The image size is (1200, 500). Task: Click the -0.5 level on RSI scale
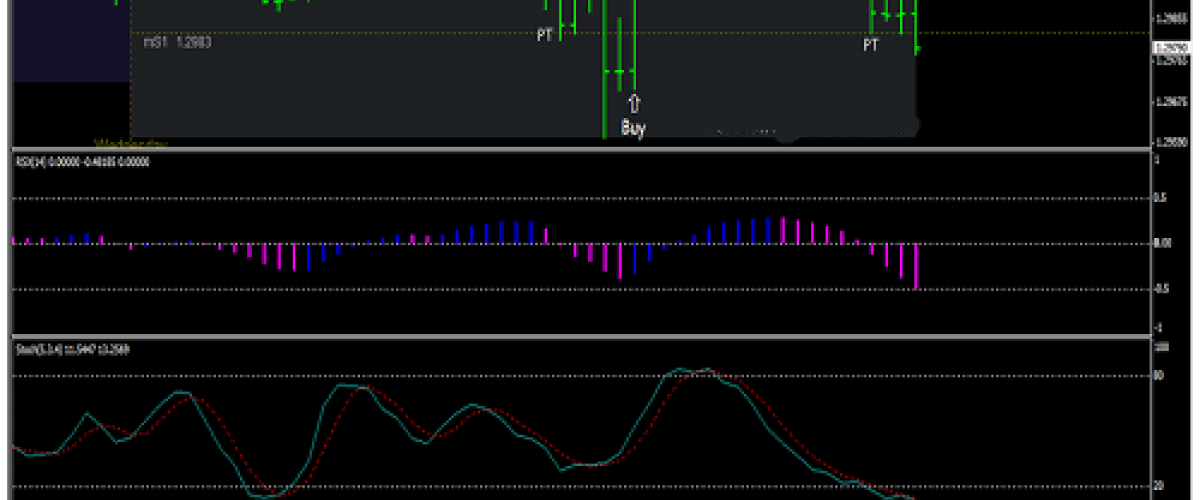1162,289
